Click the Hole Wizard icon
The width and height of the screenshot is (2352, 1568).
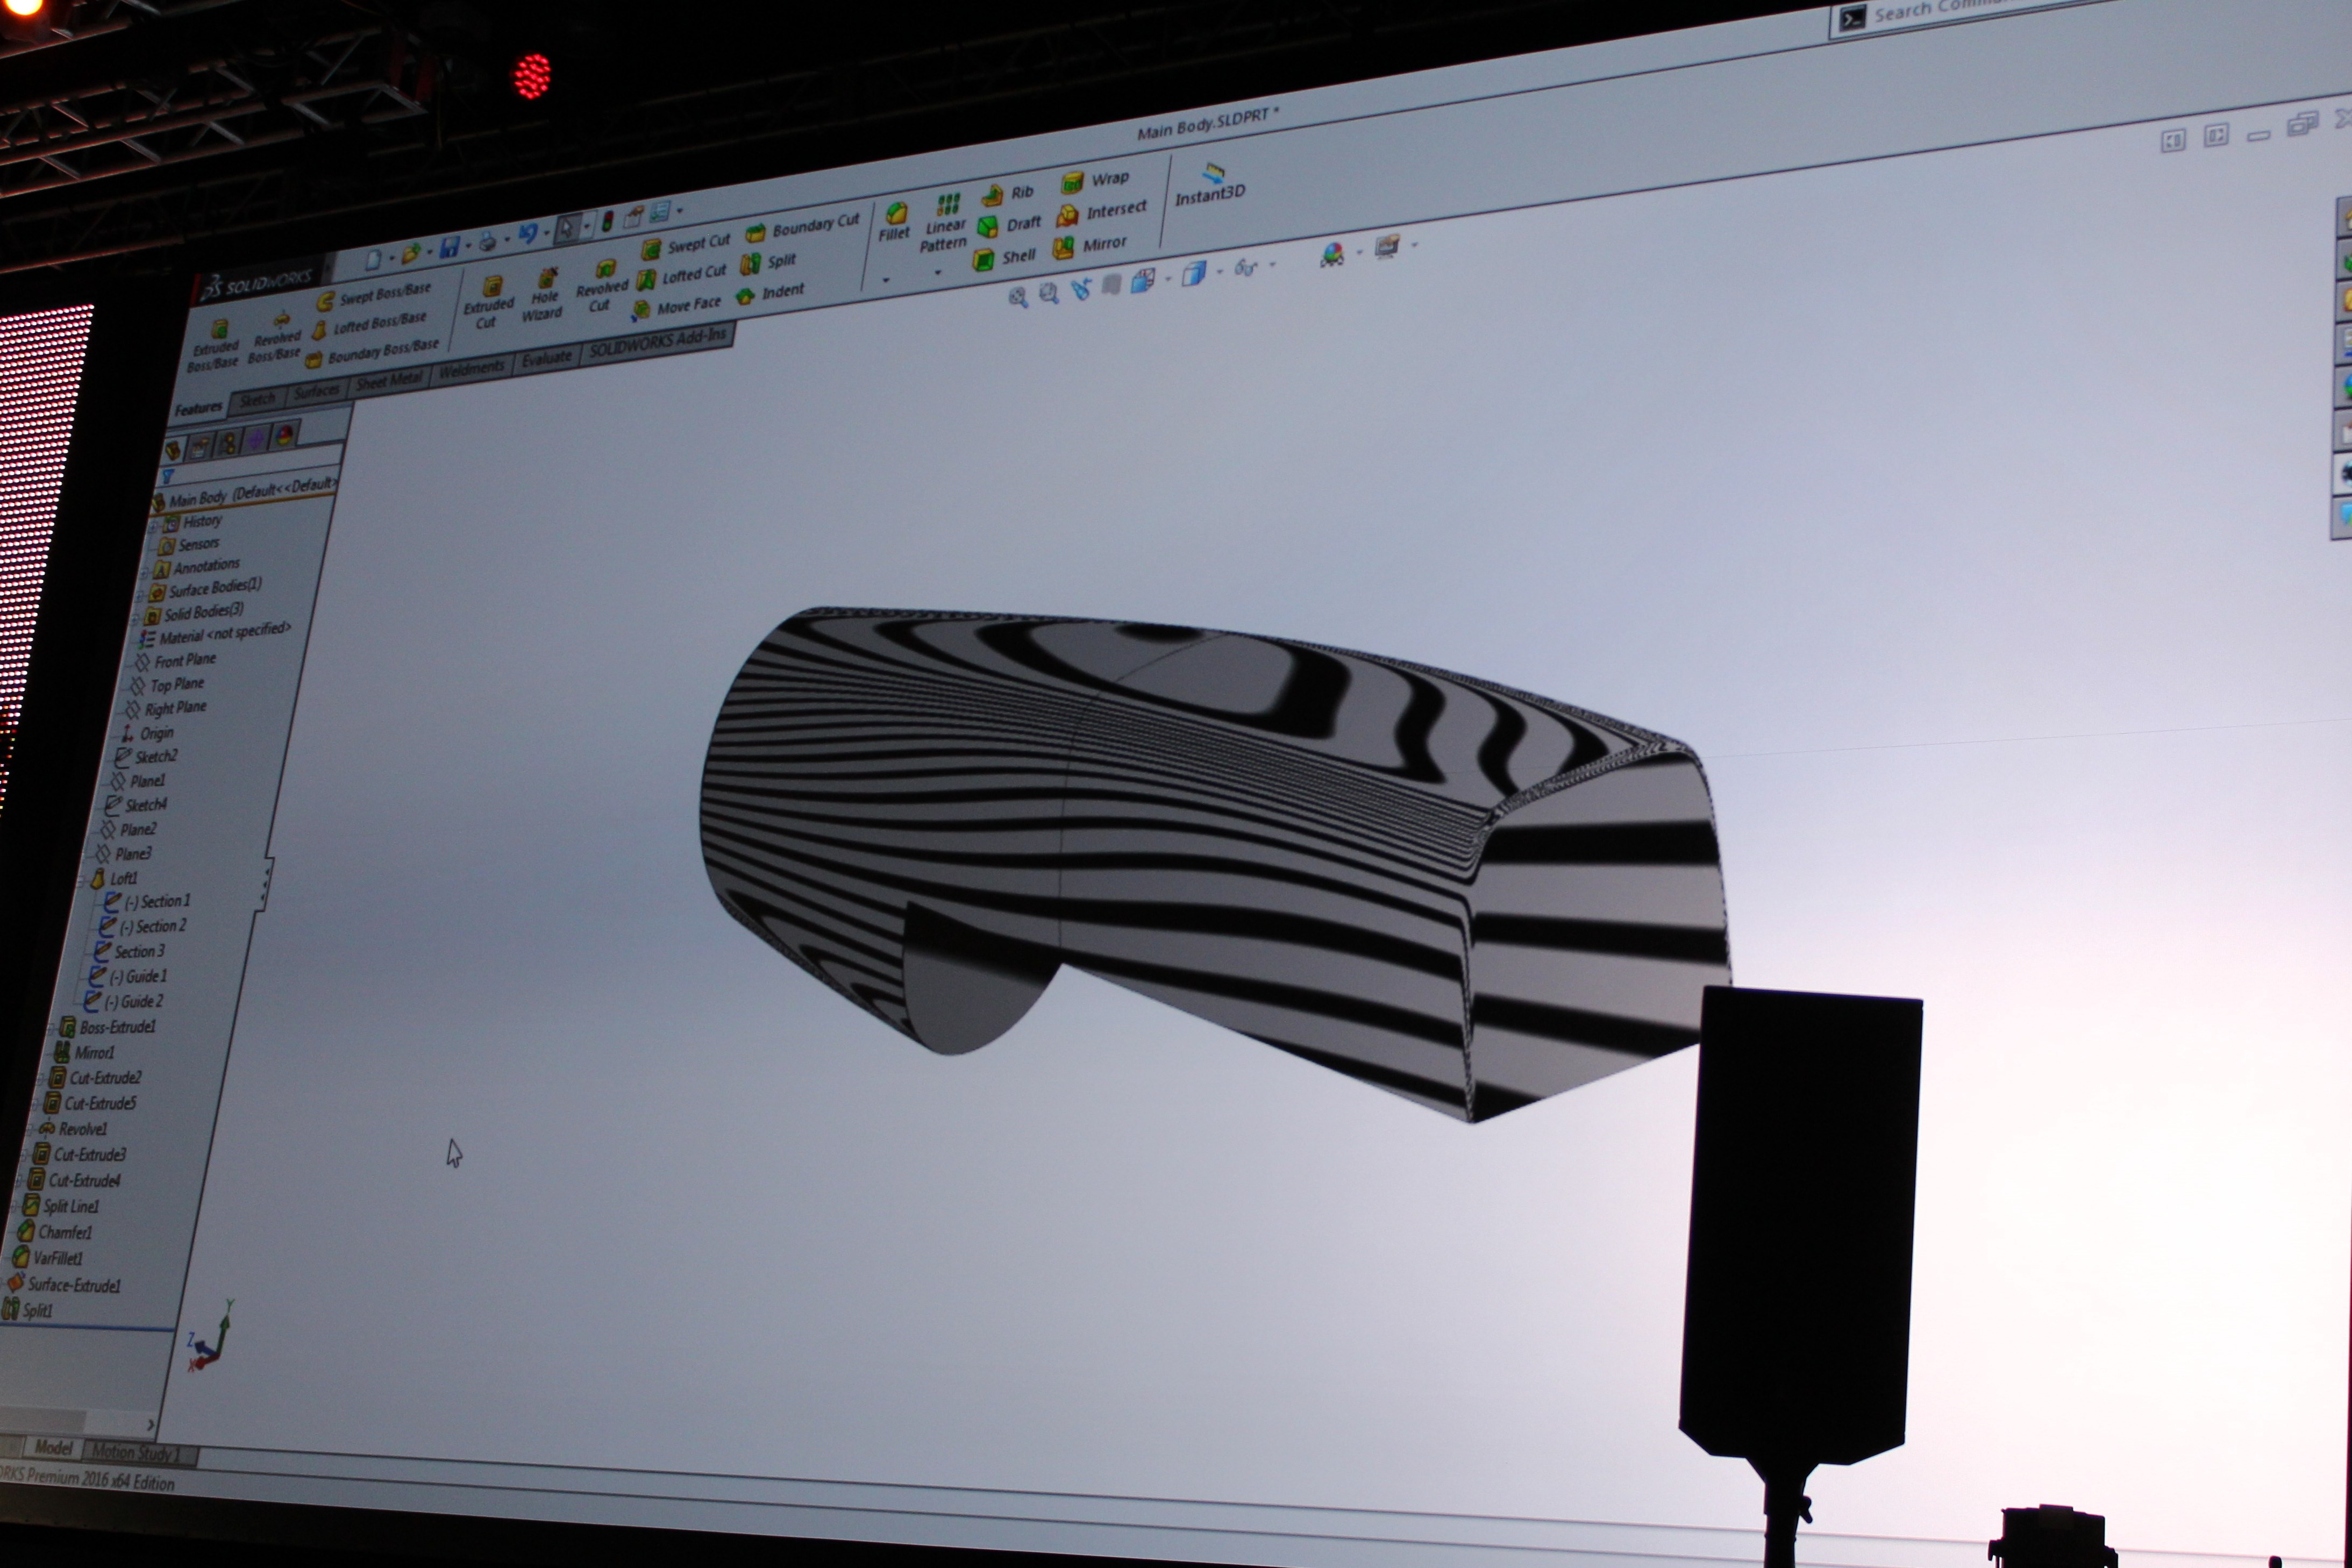tap(547, 278)
